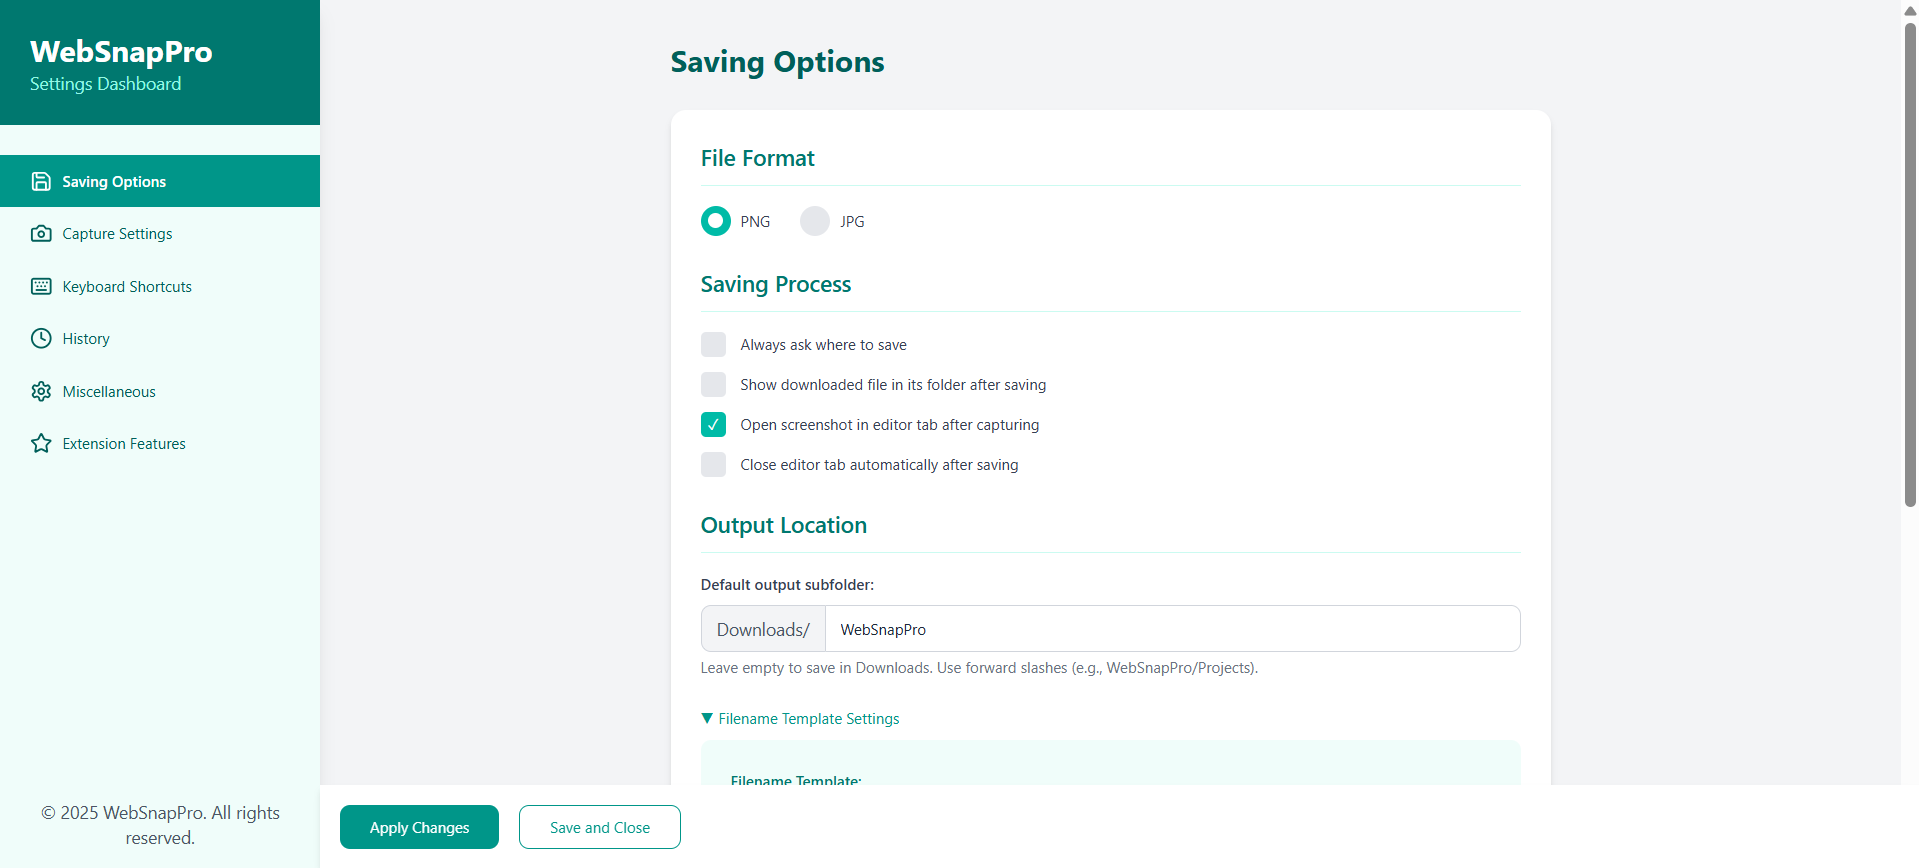1919x868 pixels.
Task: Click the Miscellaneous gear icon
Action: coord(41,392)
